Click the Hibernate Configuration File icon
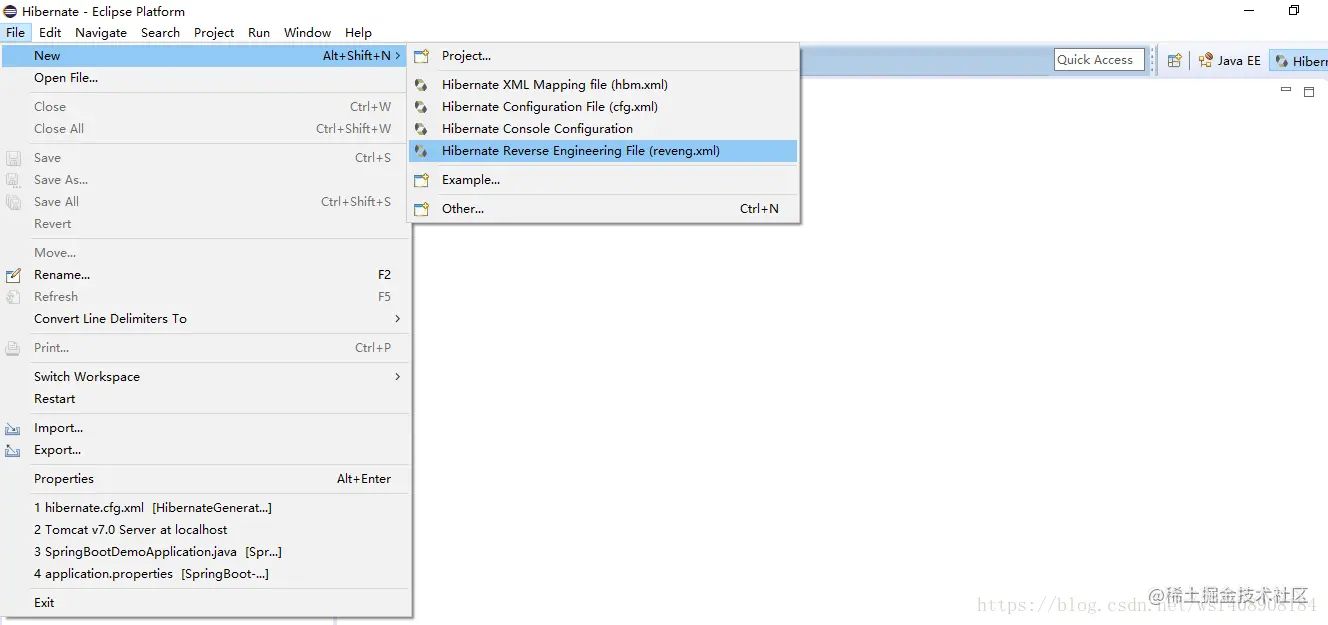Image resolution: width=1328 pixels, height=625 pixels. pyautogui.click(x=422, y=107)
